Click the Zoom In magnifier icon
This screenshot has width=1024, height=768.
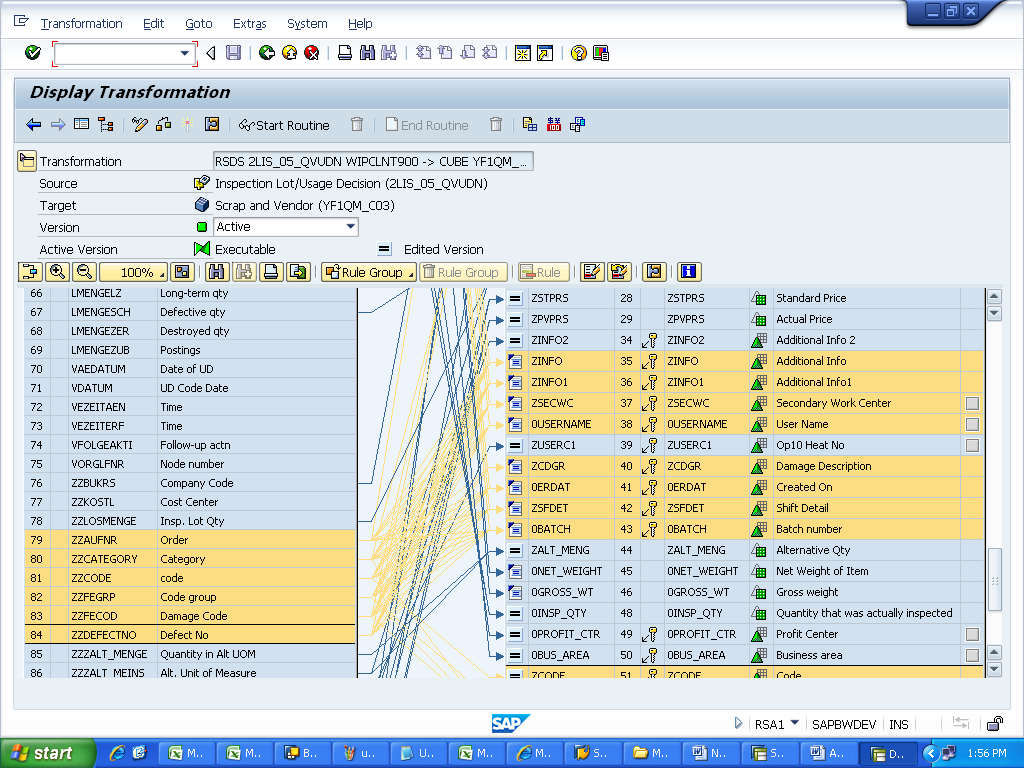[x=57, y=272]
